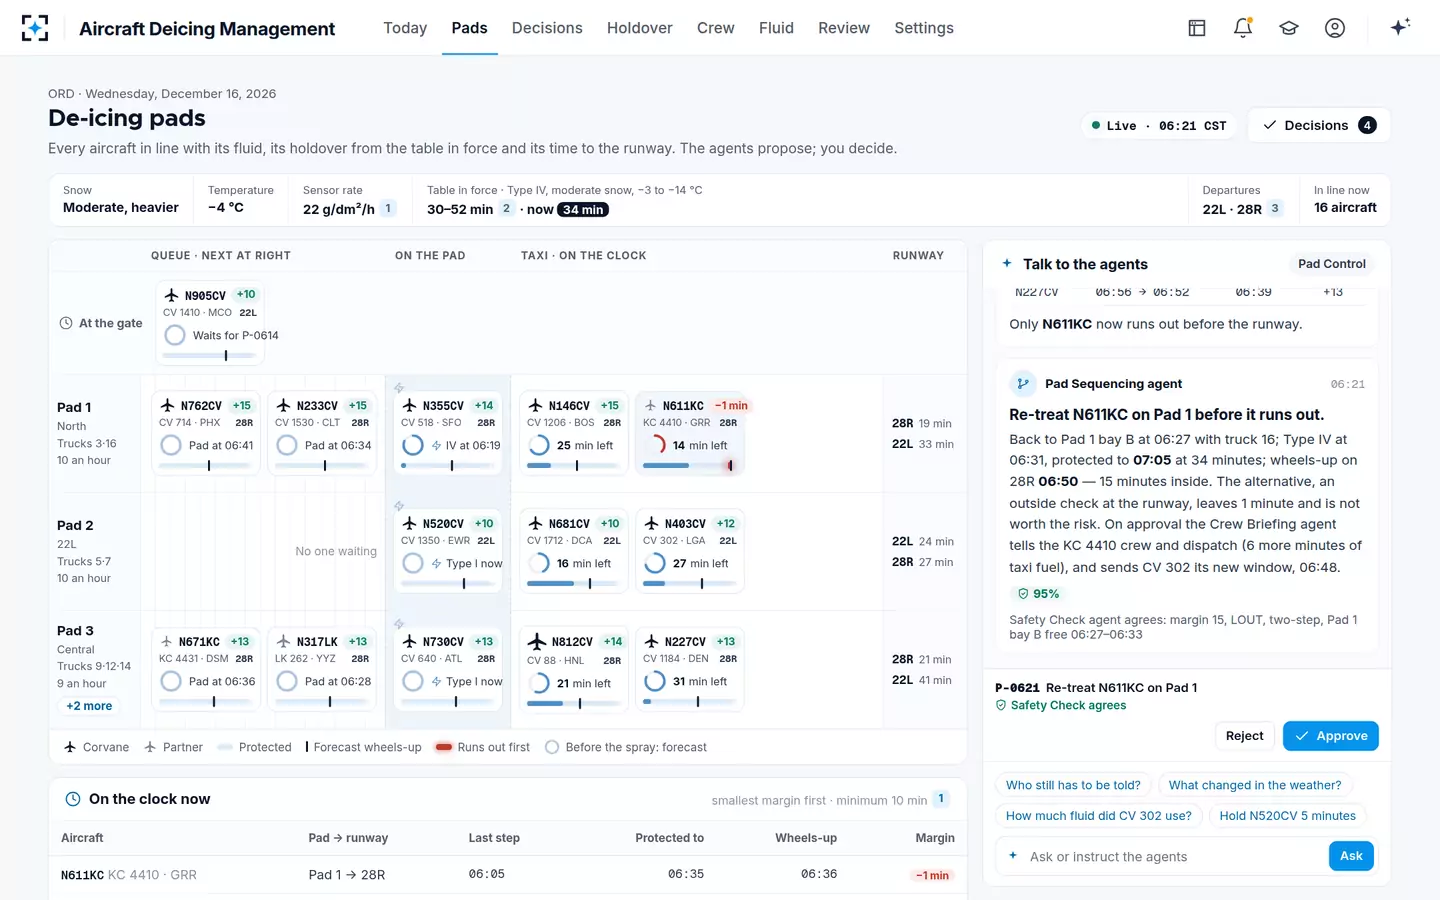Reject proposal P-0621
This screenshot has height=900, width=1440.
tap(1245, 736)
